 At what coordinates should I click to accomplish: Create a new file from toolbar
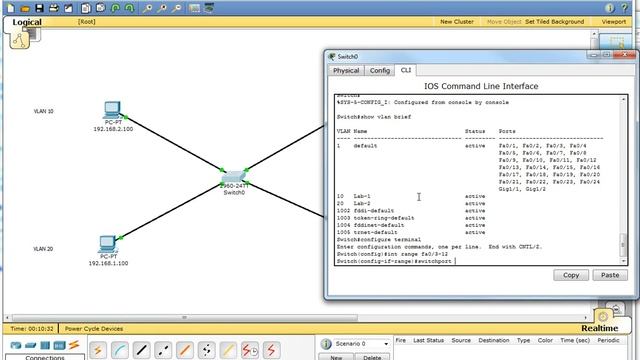pos(10,8)
